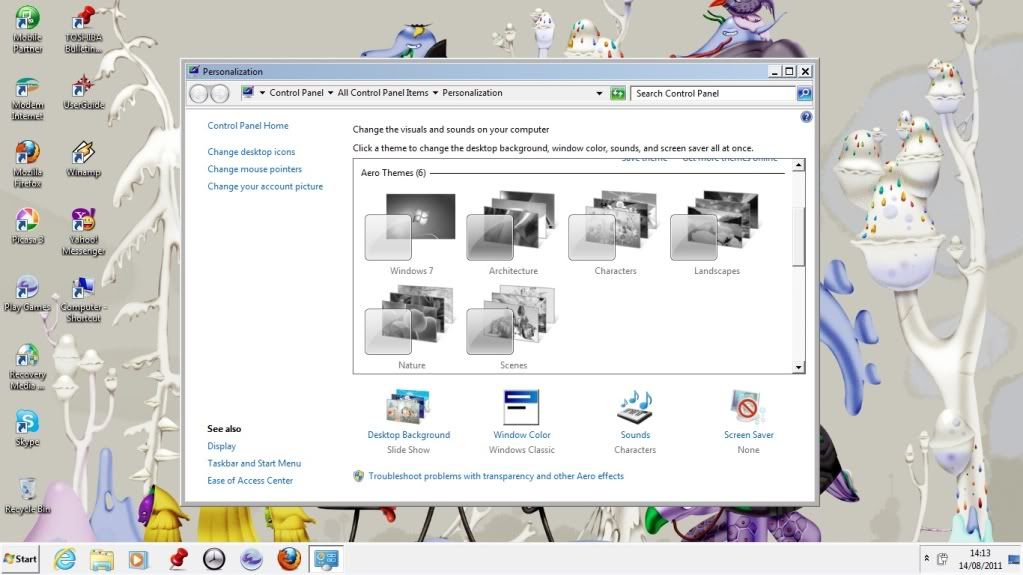Click the red pushpin taskbar icon
Image resolution: width=1023 pixels, height=575 pixels.
pyautogui.click(x=177, y=559)
